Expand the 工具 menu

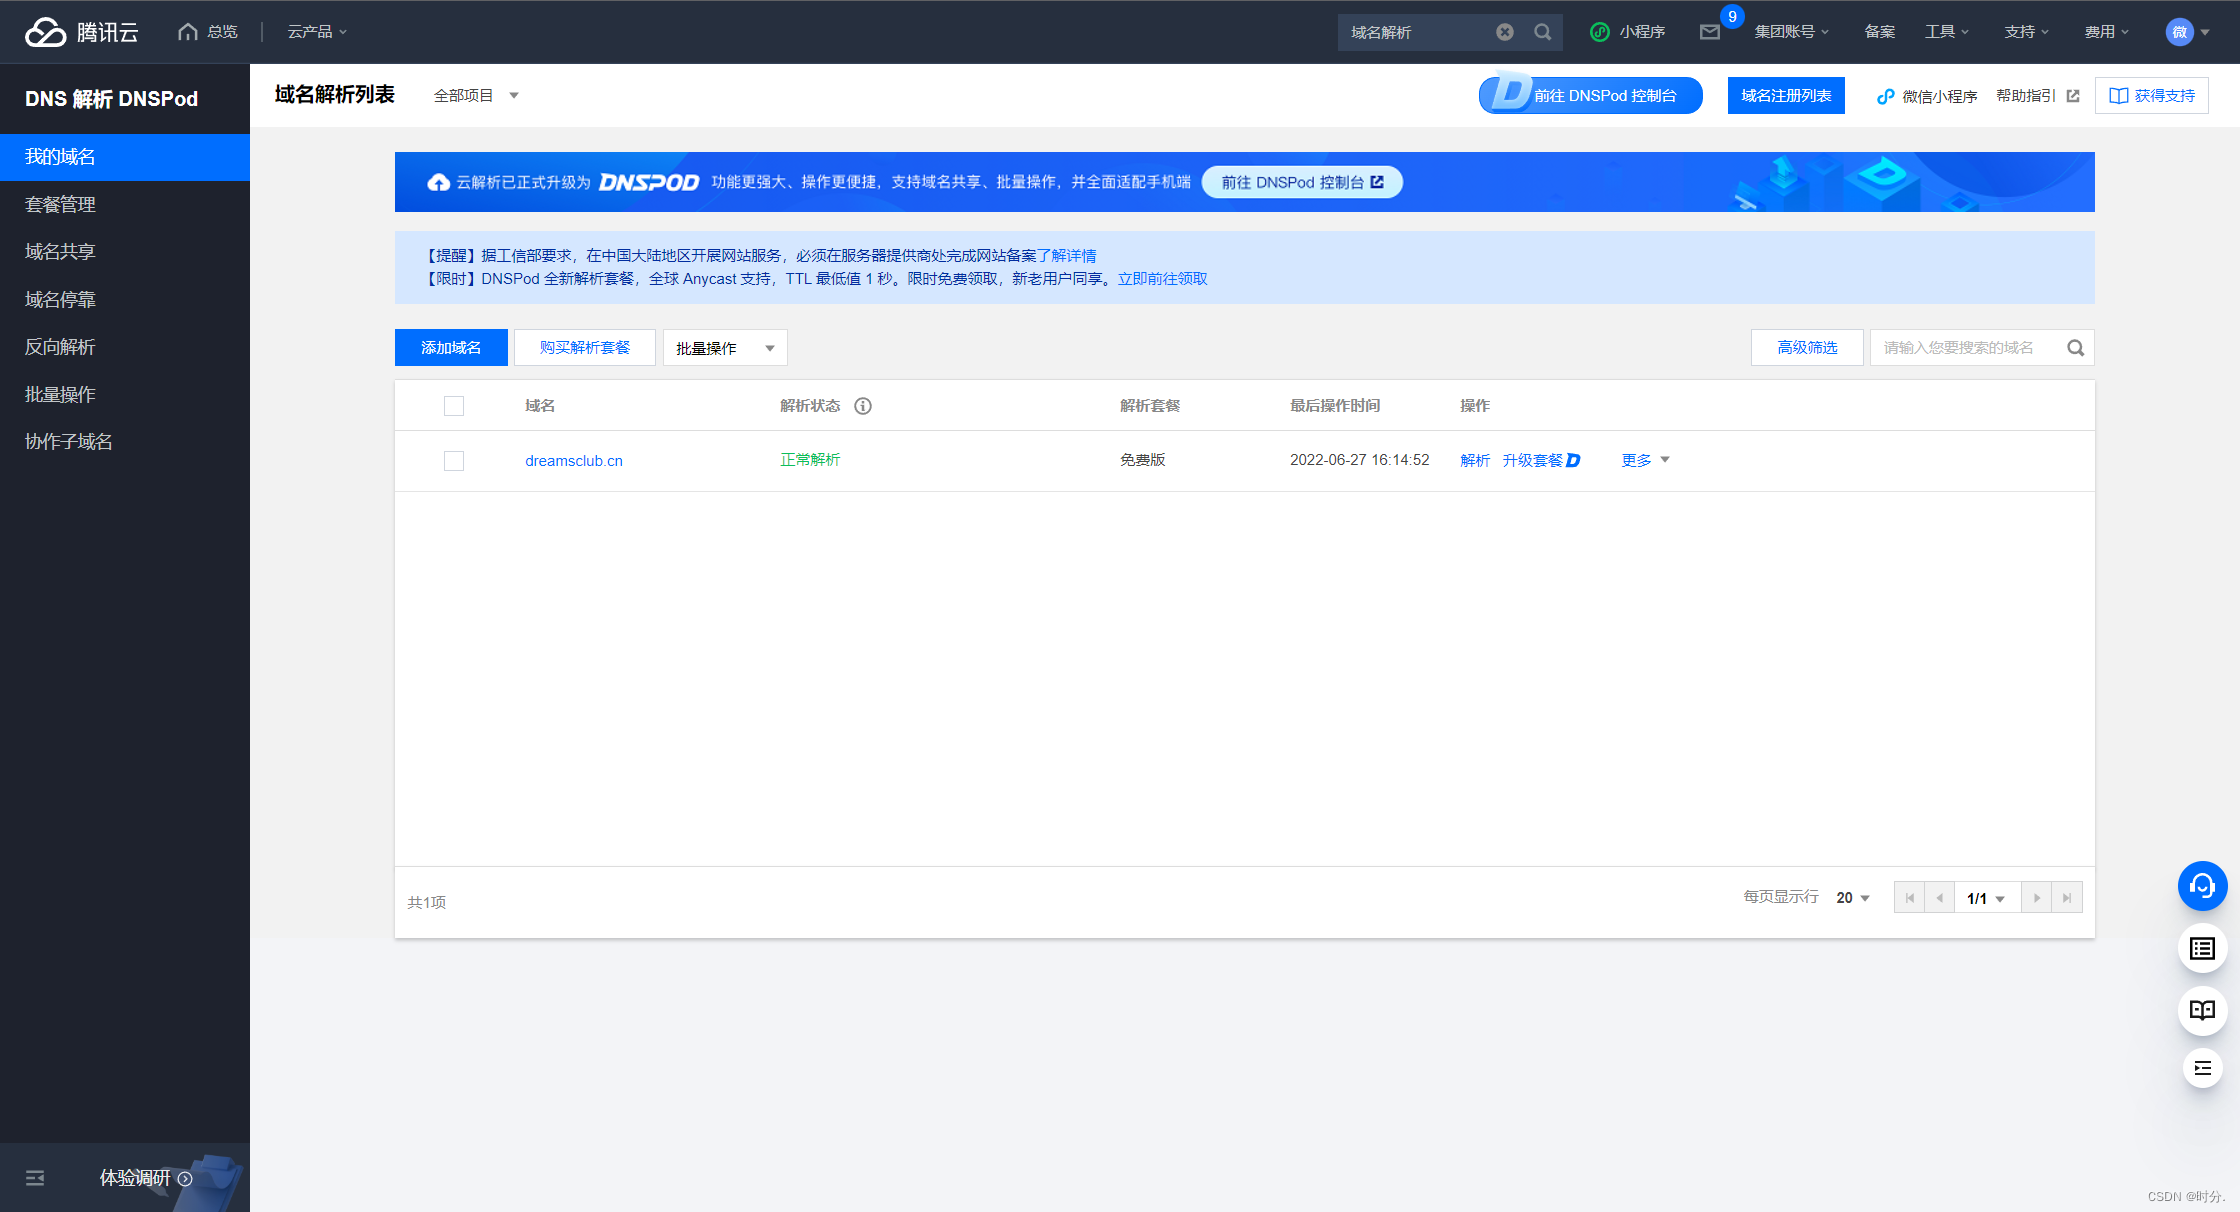click(x=1947, y=32)
